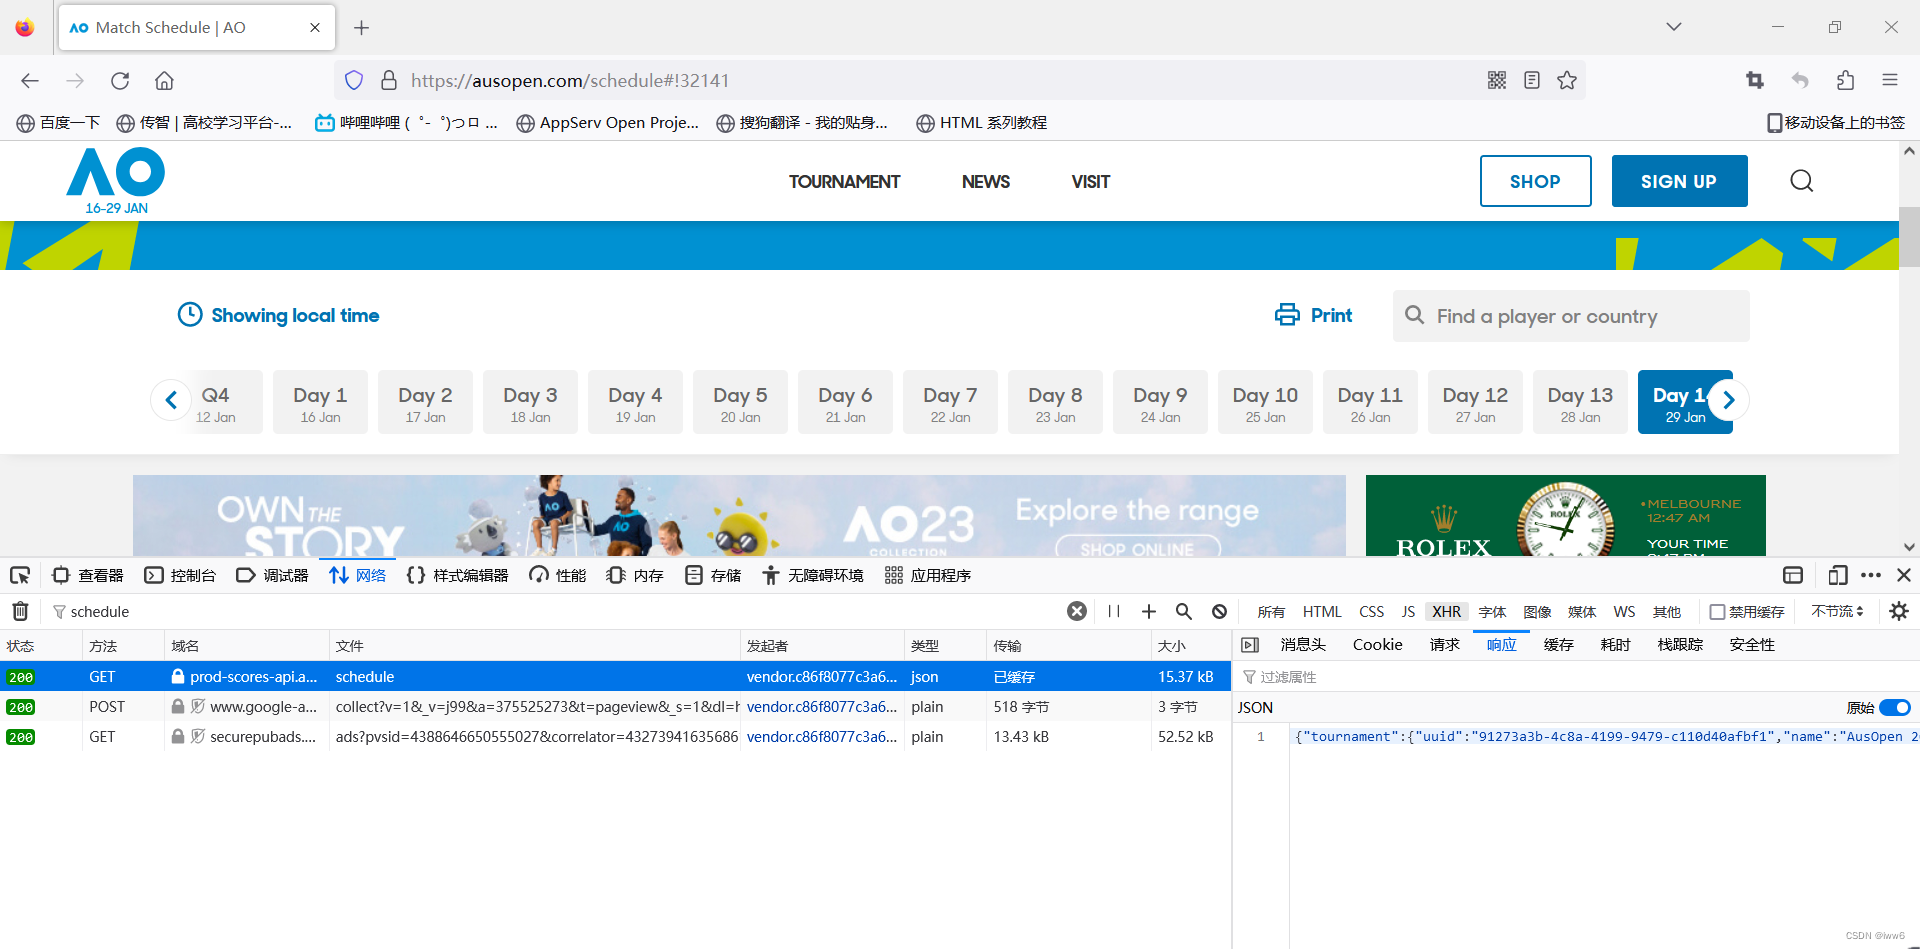
Task: Search network requests magnifier
Action: 1184,611
